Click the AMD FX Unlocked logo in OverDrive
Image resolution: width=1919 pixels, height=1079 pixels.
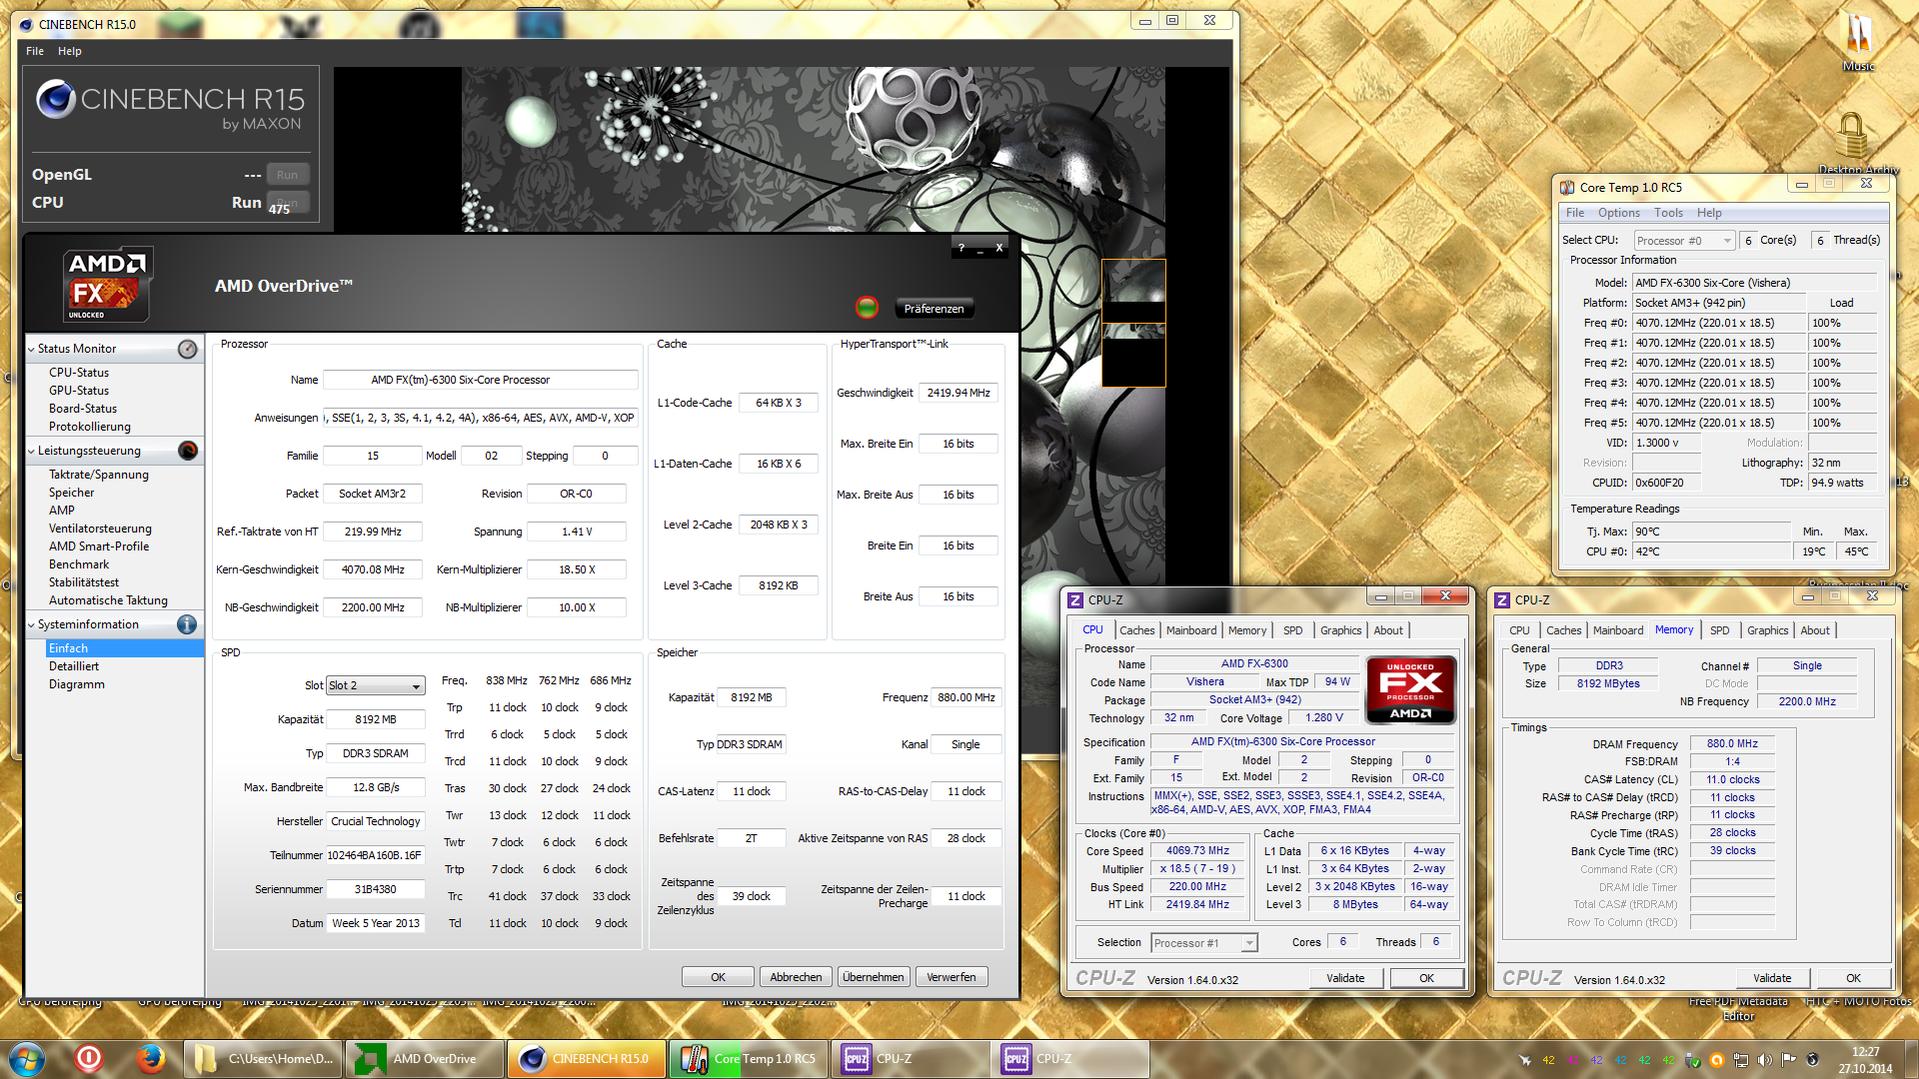[107, 285]
